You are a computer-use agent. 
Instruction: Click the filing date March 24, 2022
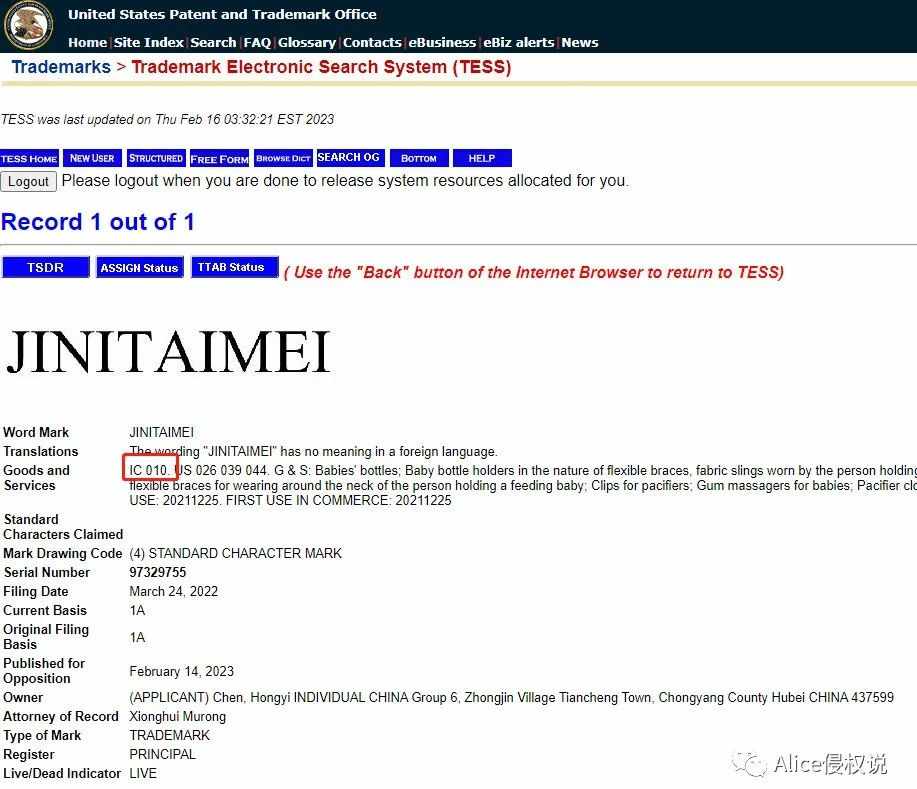tap(173, 591)
